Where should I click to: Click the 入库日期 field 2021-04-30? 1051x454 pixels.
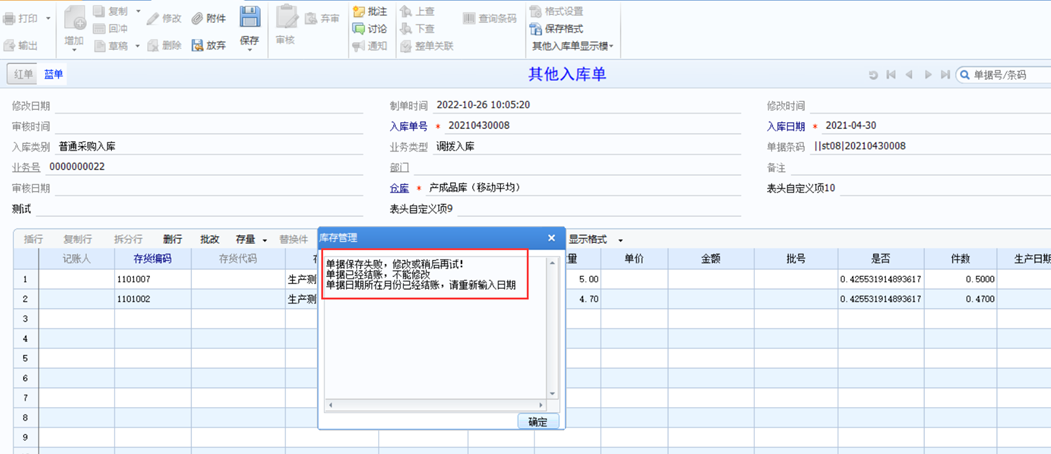[x=937, y=126]
